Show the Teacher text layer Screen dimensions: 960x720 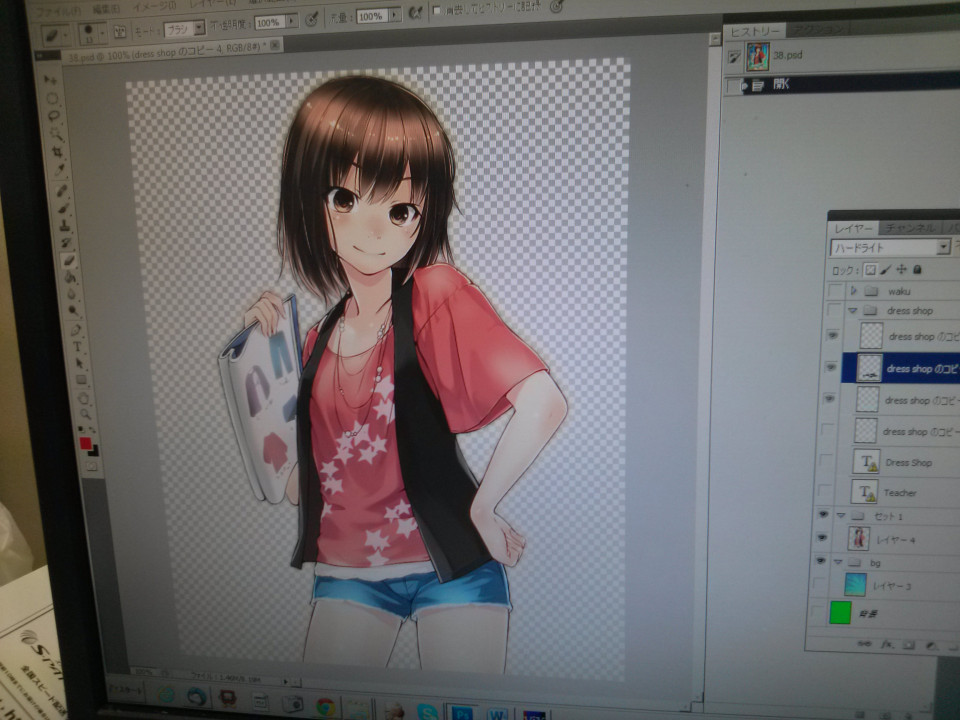[825, 490]
